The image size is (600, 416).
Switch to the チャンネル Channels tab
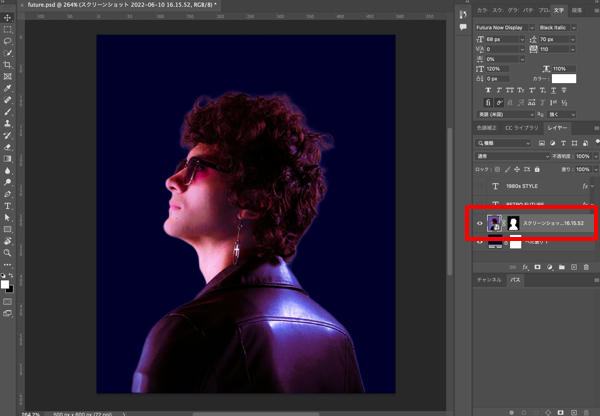(x=489, y=280)
